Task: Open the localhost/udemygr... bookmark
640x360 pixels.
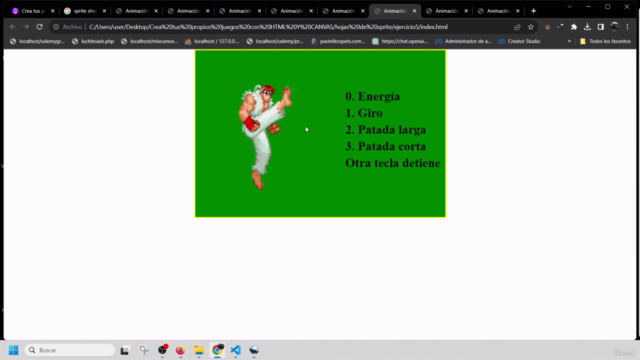Action: (x=37, y=41)
